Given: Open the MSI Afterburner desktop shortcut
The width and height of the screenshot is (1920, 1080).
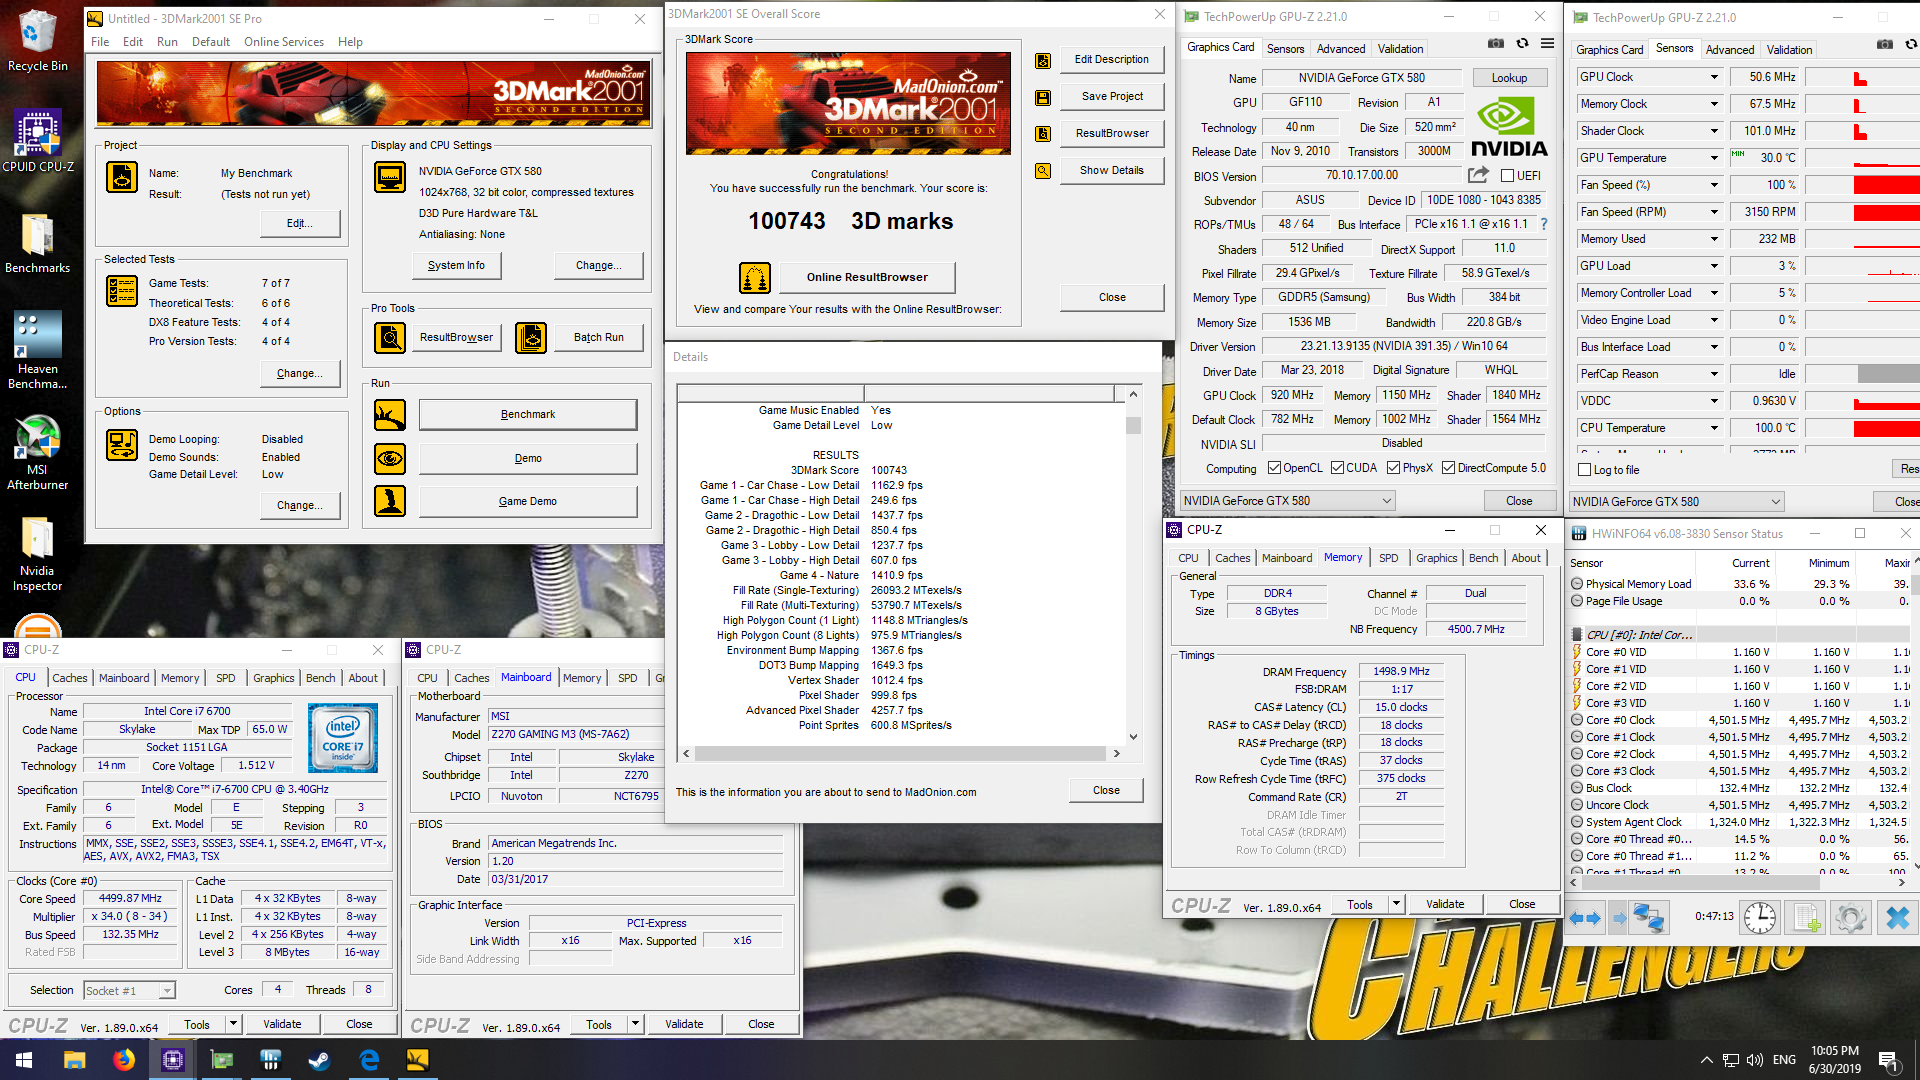Looking at the screenshot, I should coord(37,450).
